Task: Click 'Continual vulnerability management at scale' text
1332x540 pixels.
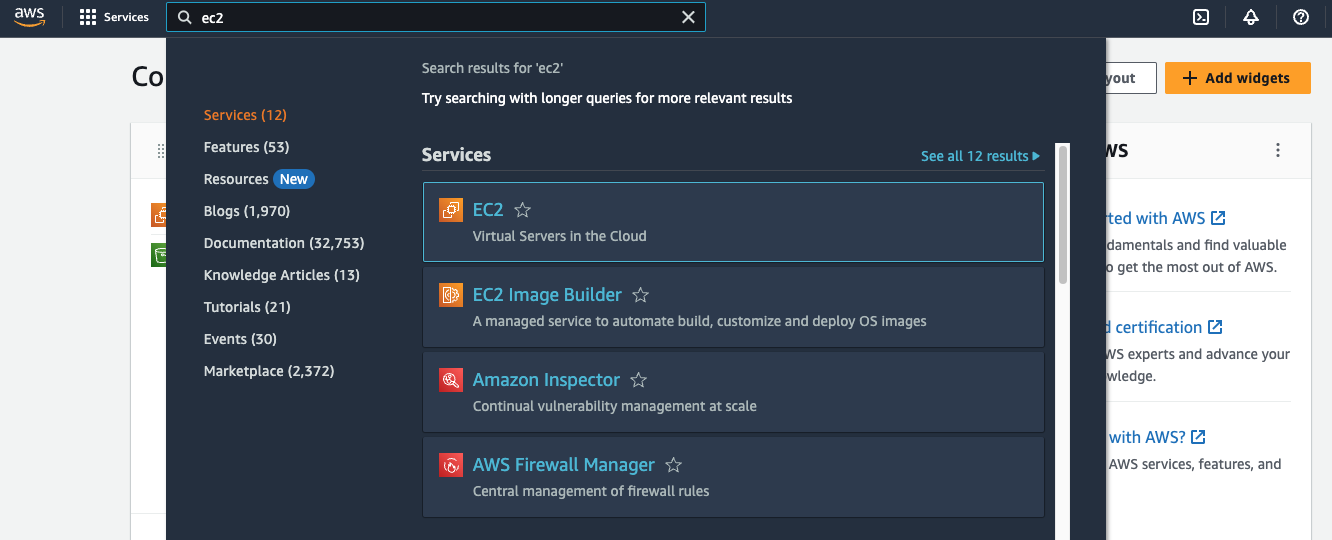Action: point(615,406)
